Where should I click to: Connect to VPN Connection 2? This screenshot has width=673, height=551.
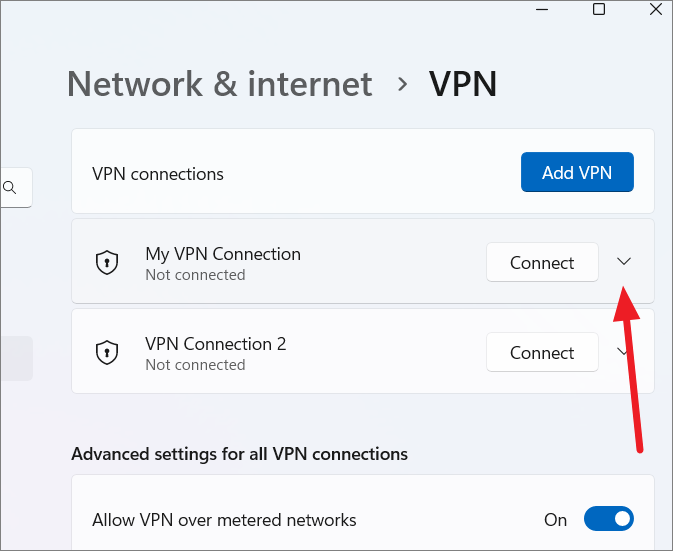tap(542, 352)
